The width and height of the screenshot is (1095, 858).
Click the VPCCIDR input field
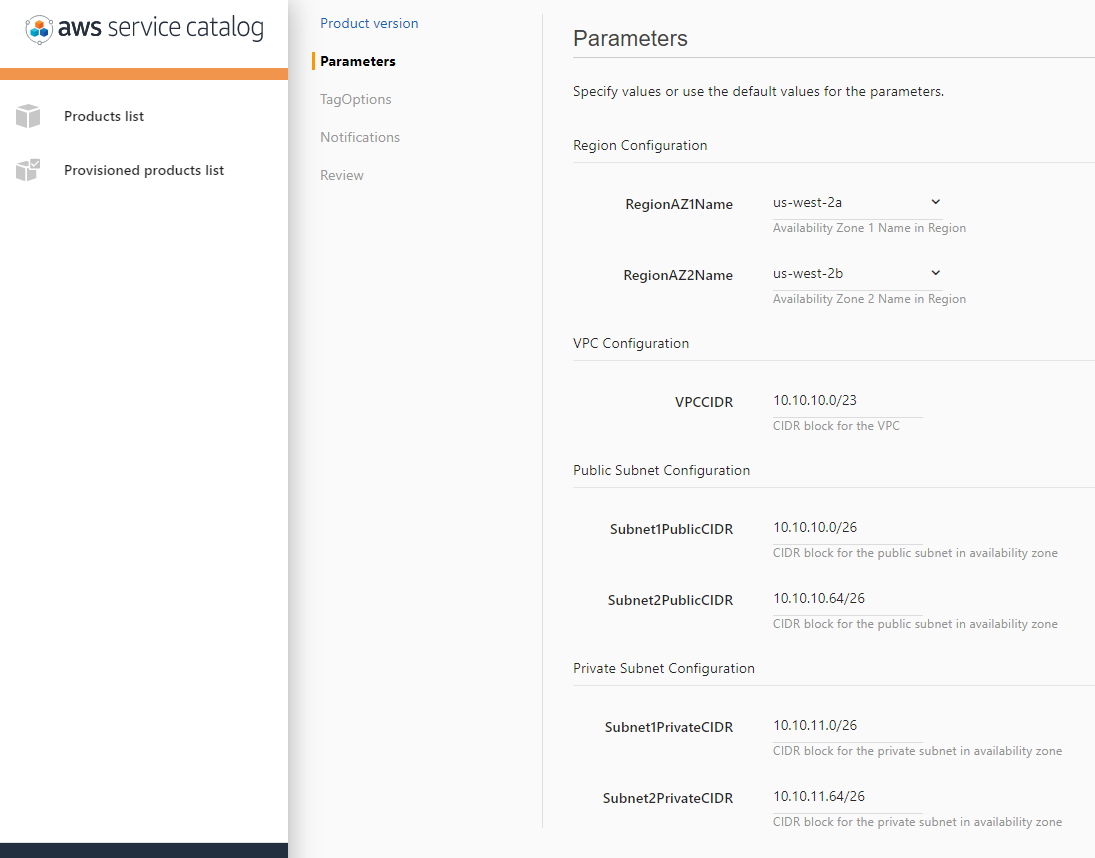point(847,401)
